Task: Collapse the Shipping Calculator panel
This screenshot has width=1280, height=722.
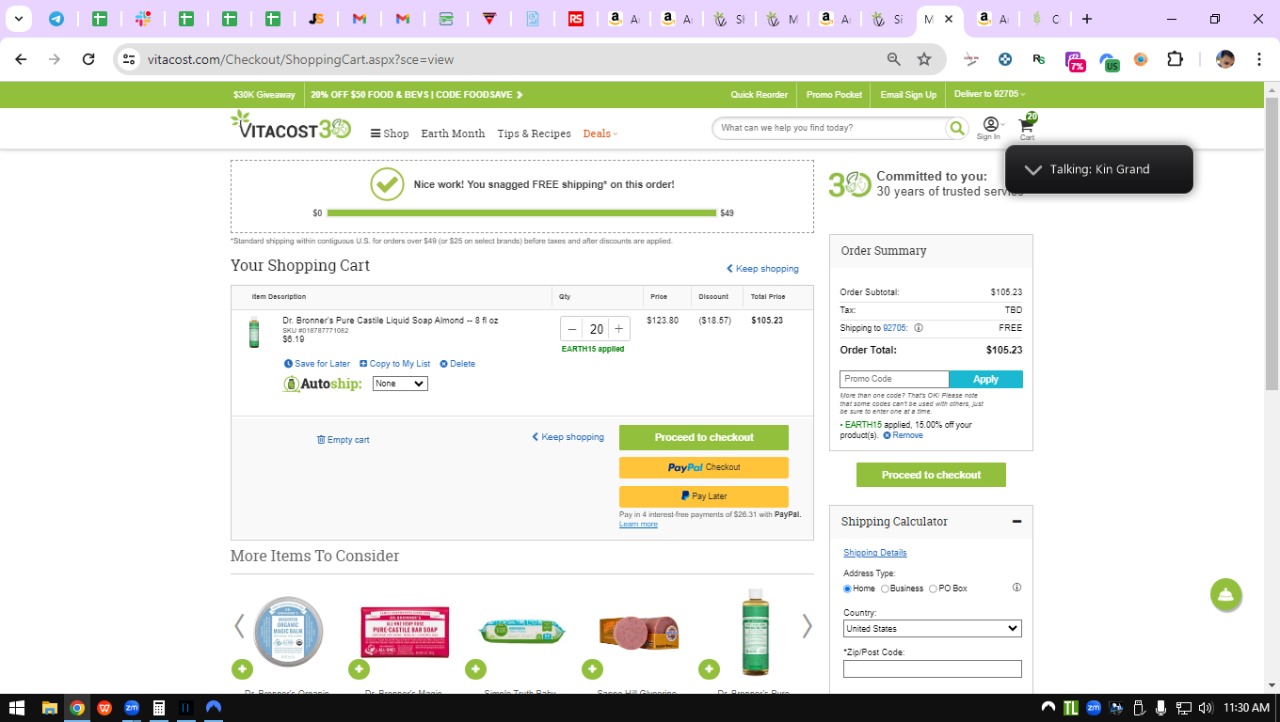Action: pos(1017,521)
